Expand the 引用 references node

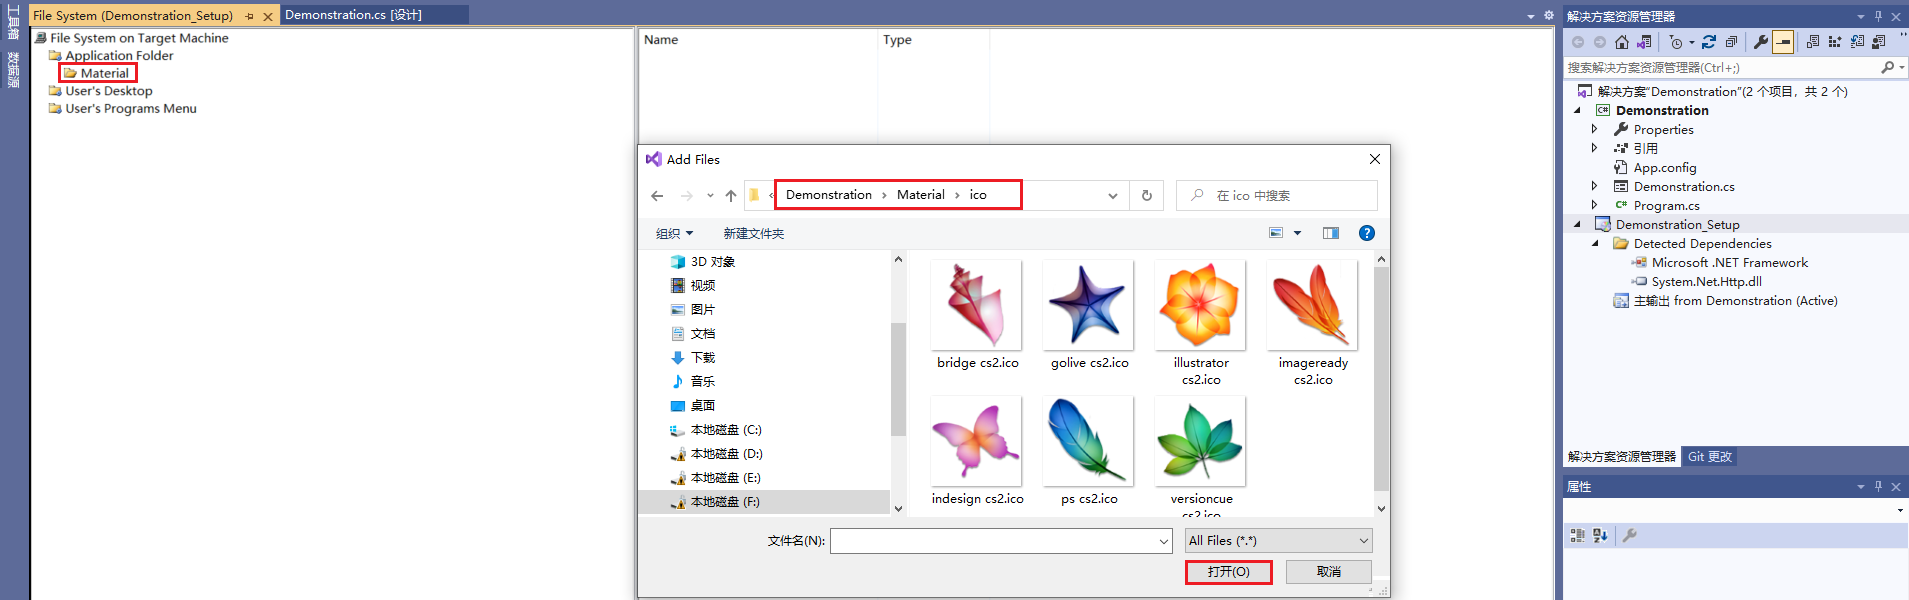point(1595,148)
